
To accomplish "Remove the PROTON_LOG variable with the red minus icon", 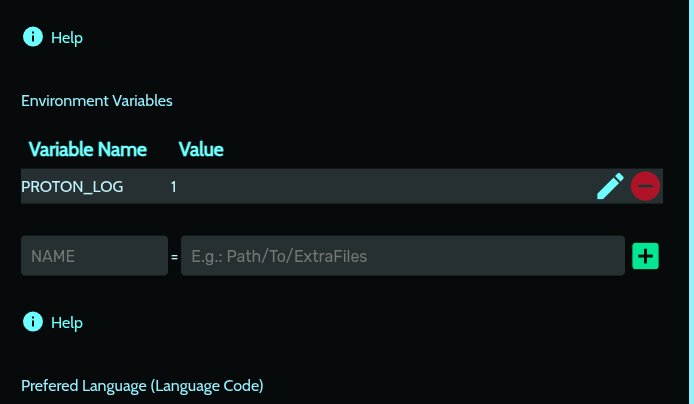I will pyautogui.click(x=645, y=186).
